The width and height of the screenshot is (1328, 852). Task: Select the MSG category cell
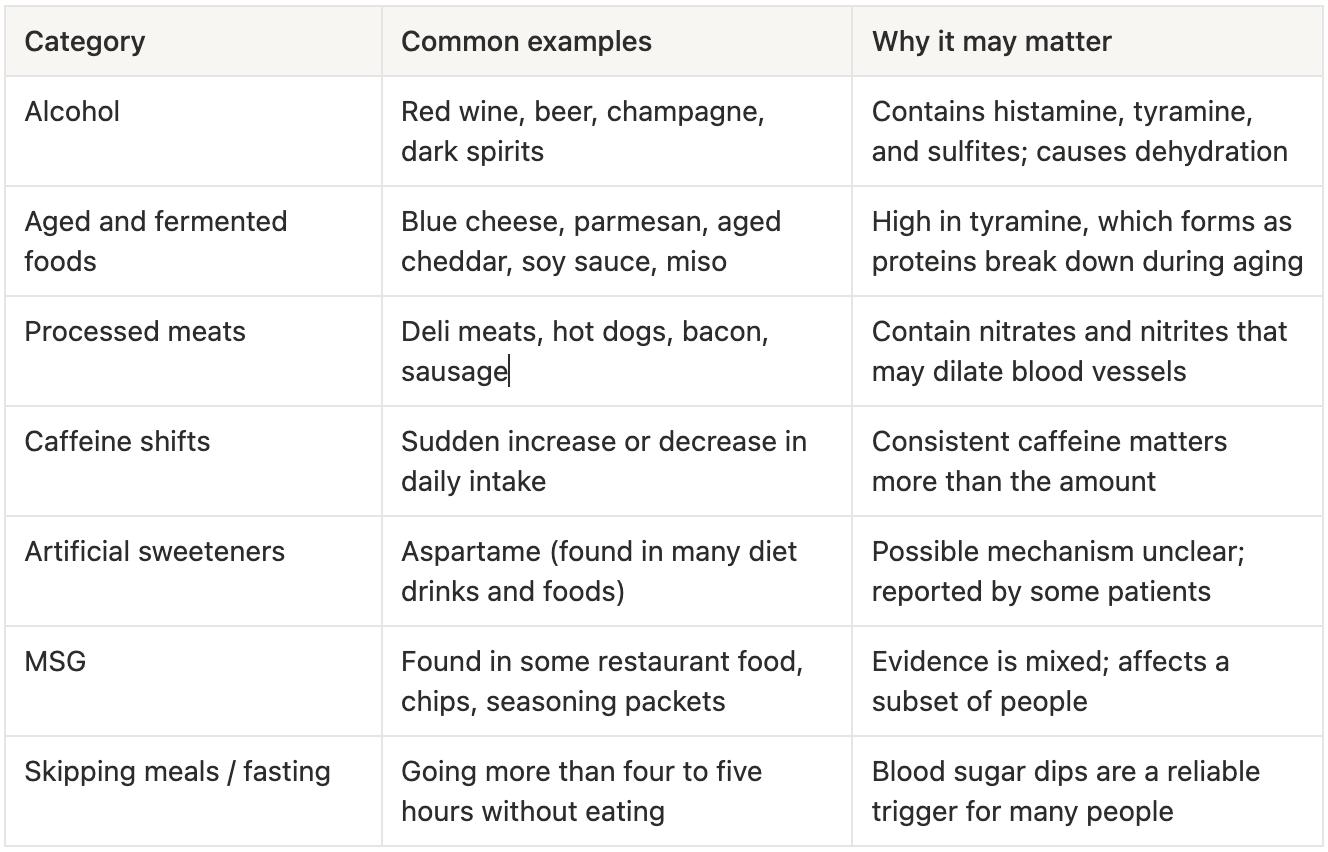click(x=193, y=681)
